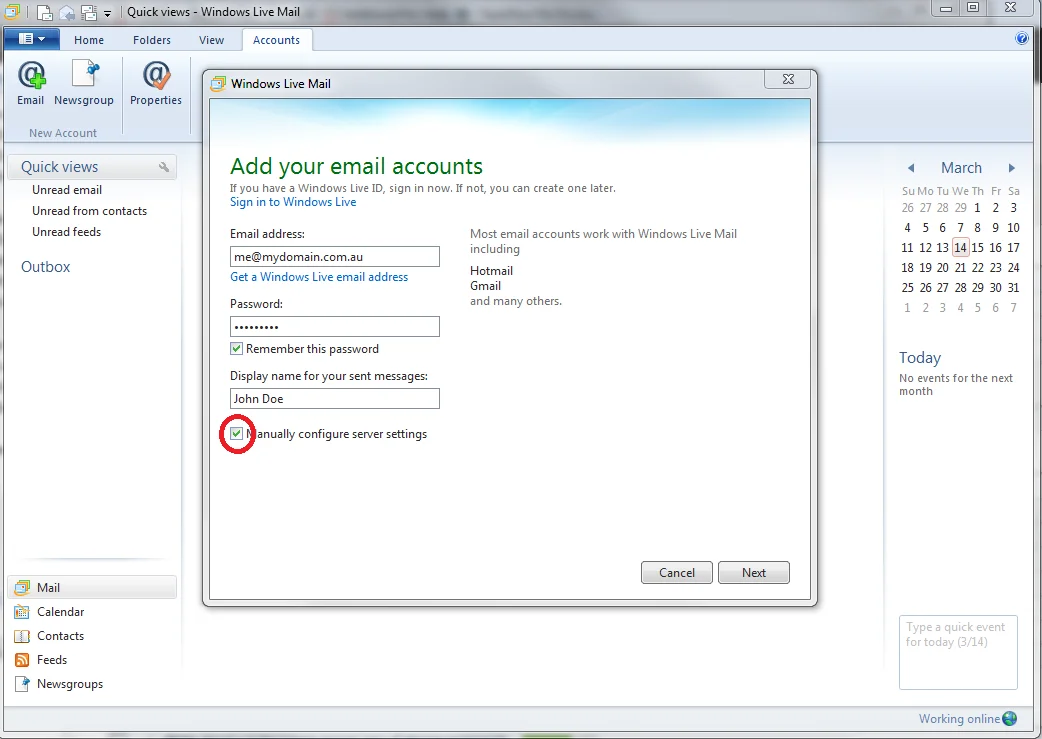Switch to the View ribbon tab
This screenshot has width=1042, height=739.
click(x=211, y=40)
